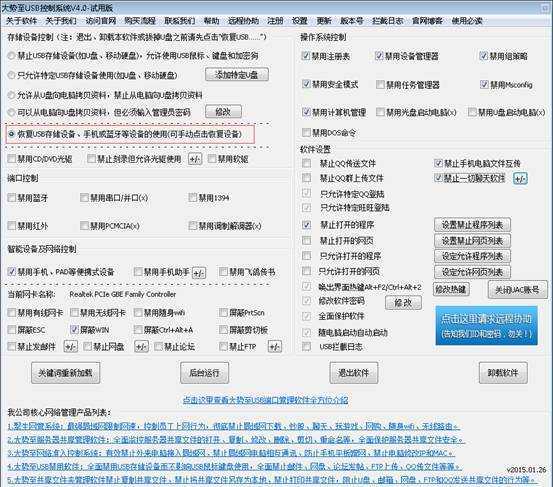The height and width of the screenshot is (487, 553).
Task: Click the 注册 menu item
Action: (x=275, y=21)
